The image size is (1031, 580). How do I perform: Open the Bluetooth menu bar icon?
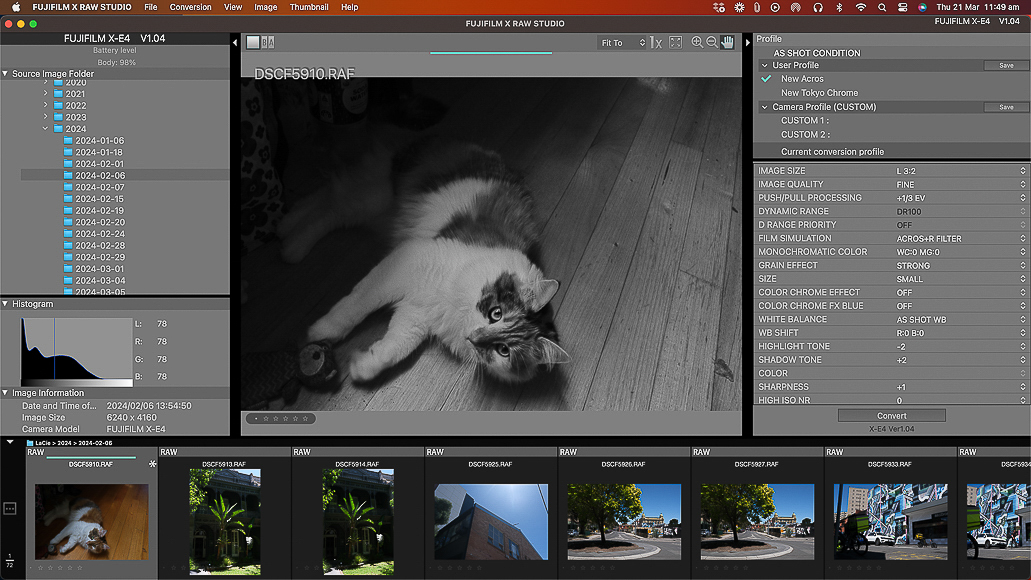(x=839, y=7)
